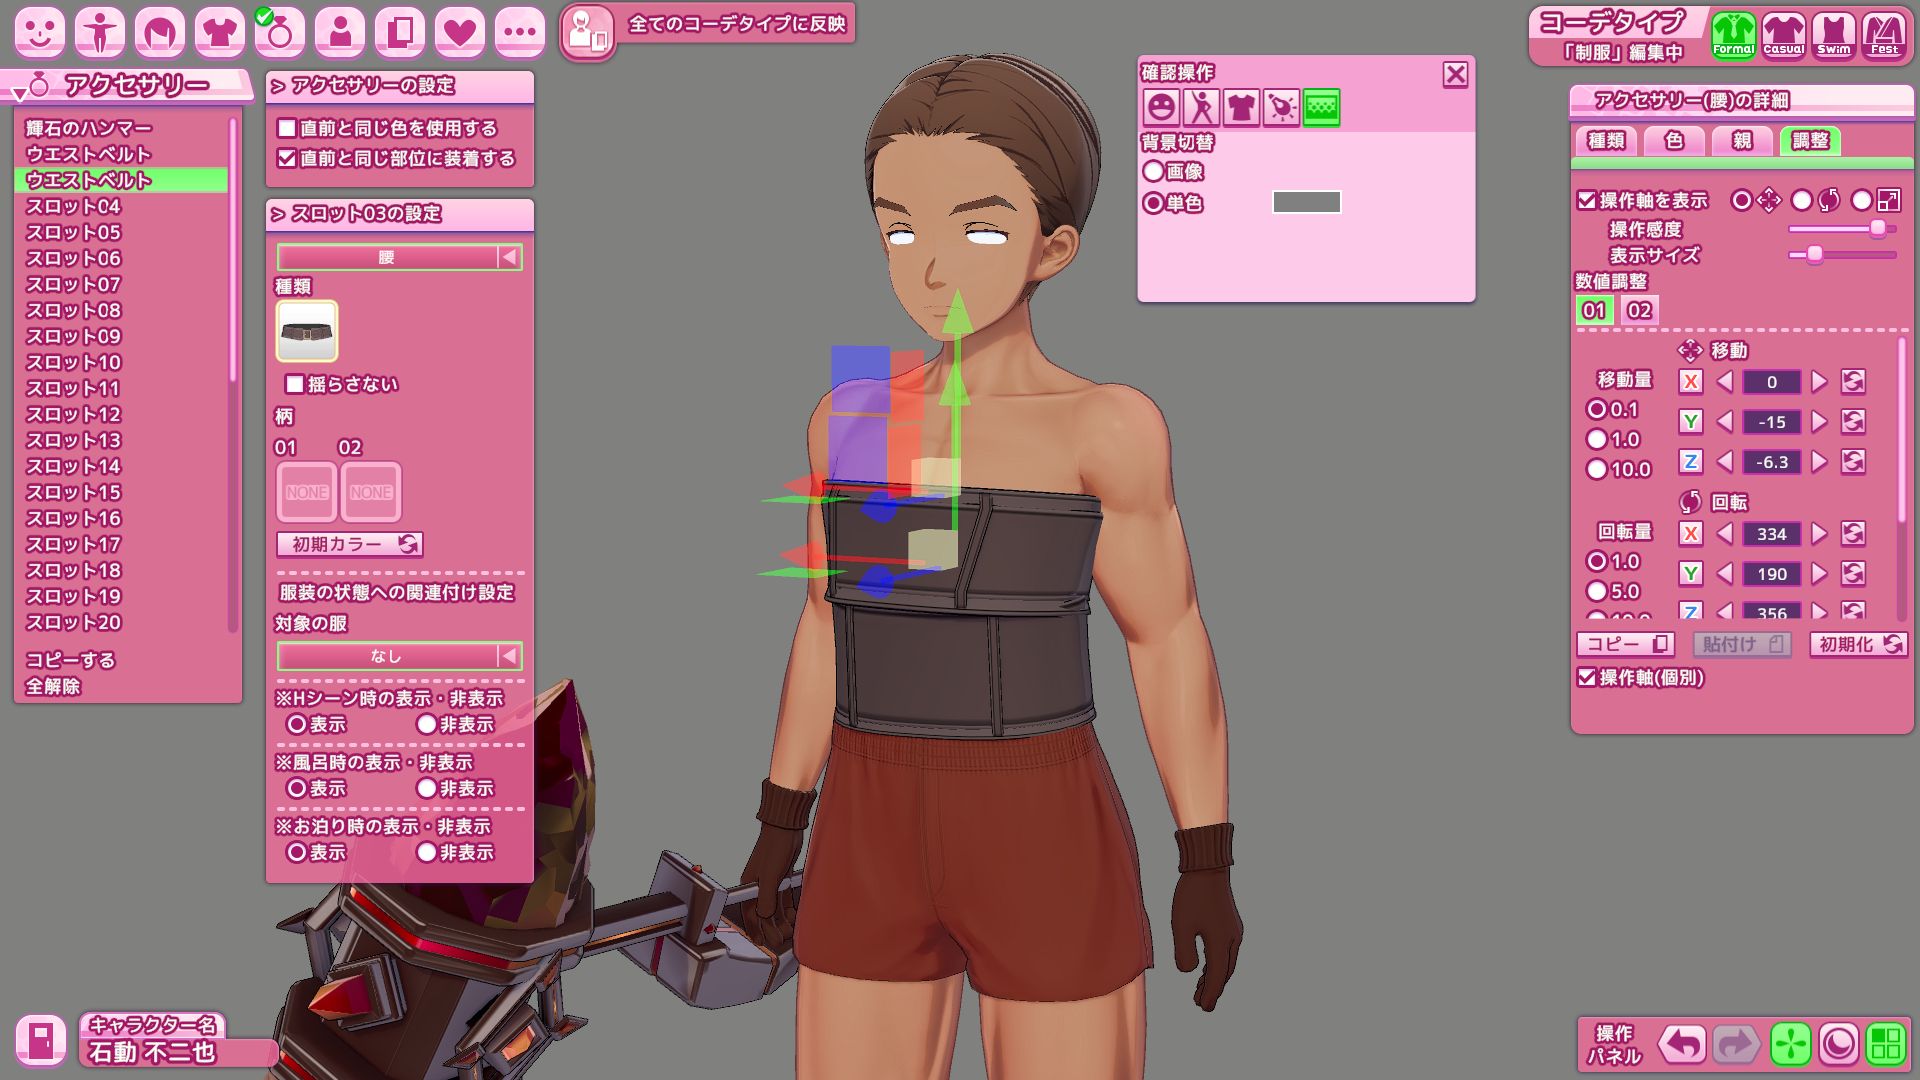Click the undo arrow in operation panel

pos(1682,1045)
